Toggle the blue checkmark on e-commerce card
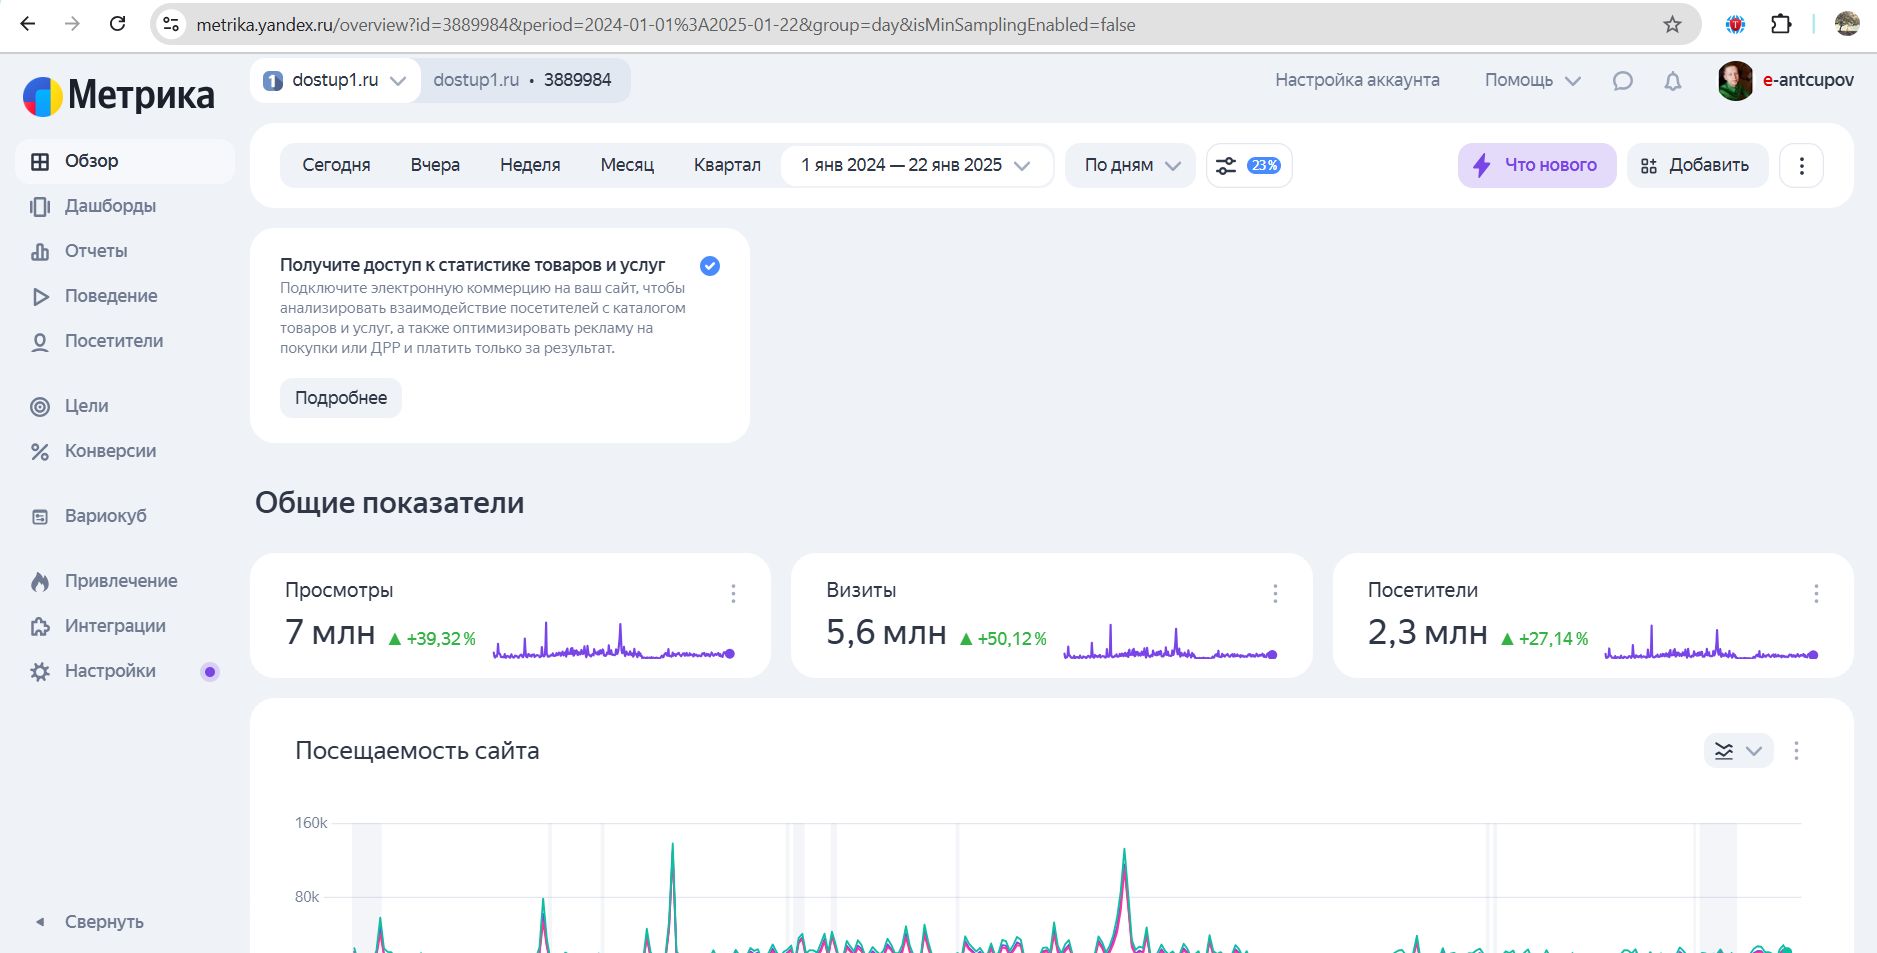This screenshot has height=953, width=1877. click(710, 266)
